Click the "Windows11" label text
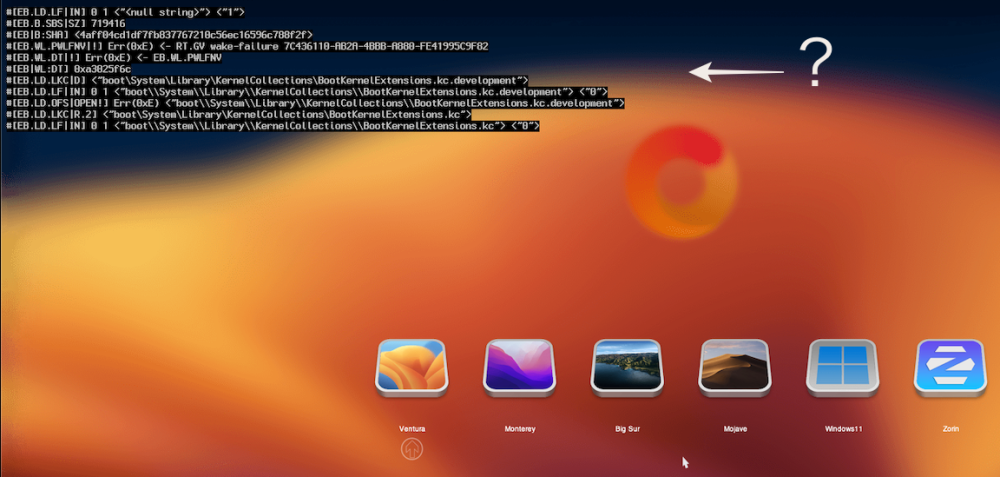The image size is (1000, 477). (x=843, y=429)
